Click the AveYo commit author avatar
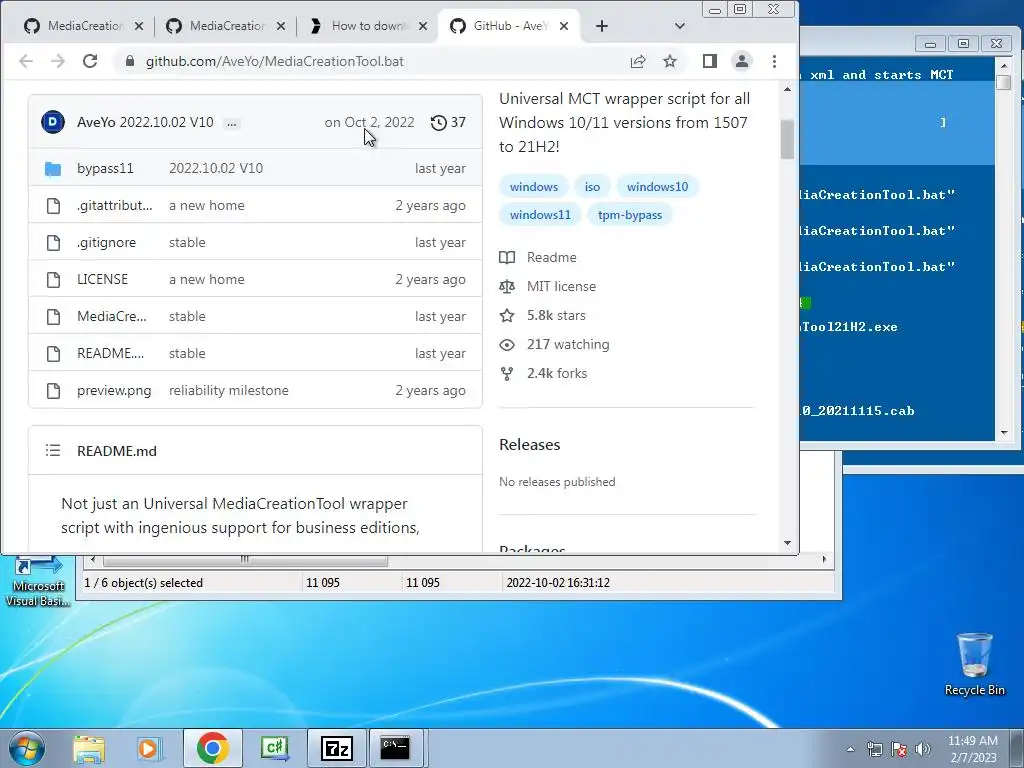The image size is (1024, 768). pyautogui.click(x=53, y=122)
